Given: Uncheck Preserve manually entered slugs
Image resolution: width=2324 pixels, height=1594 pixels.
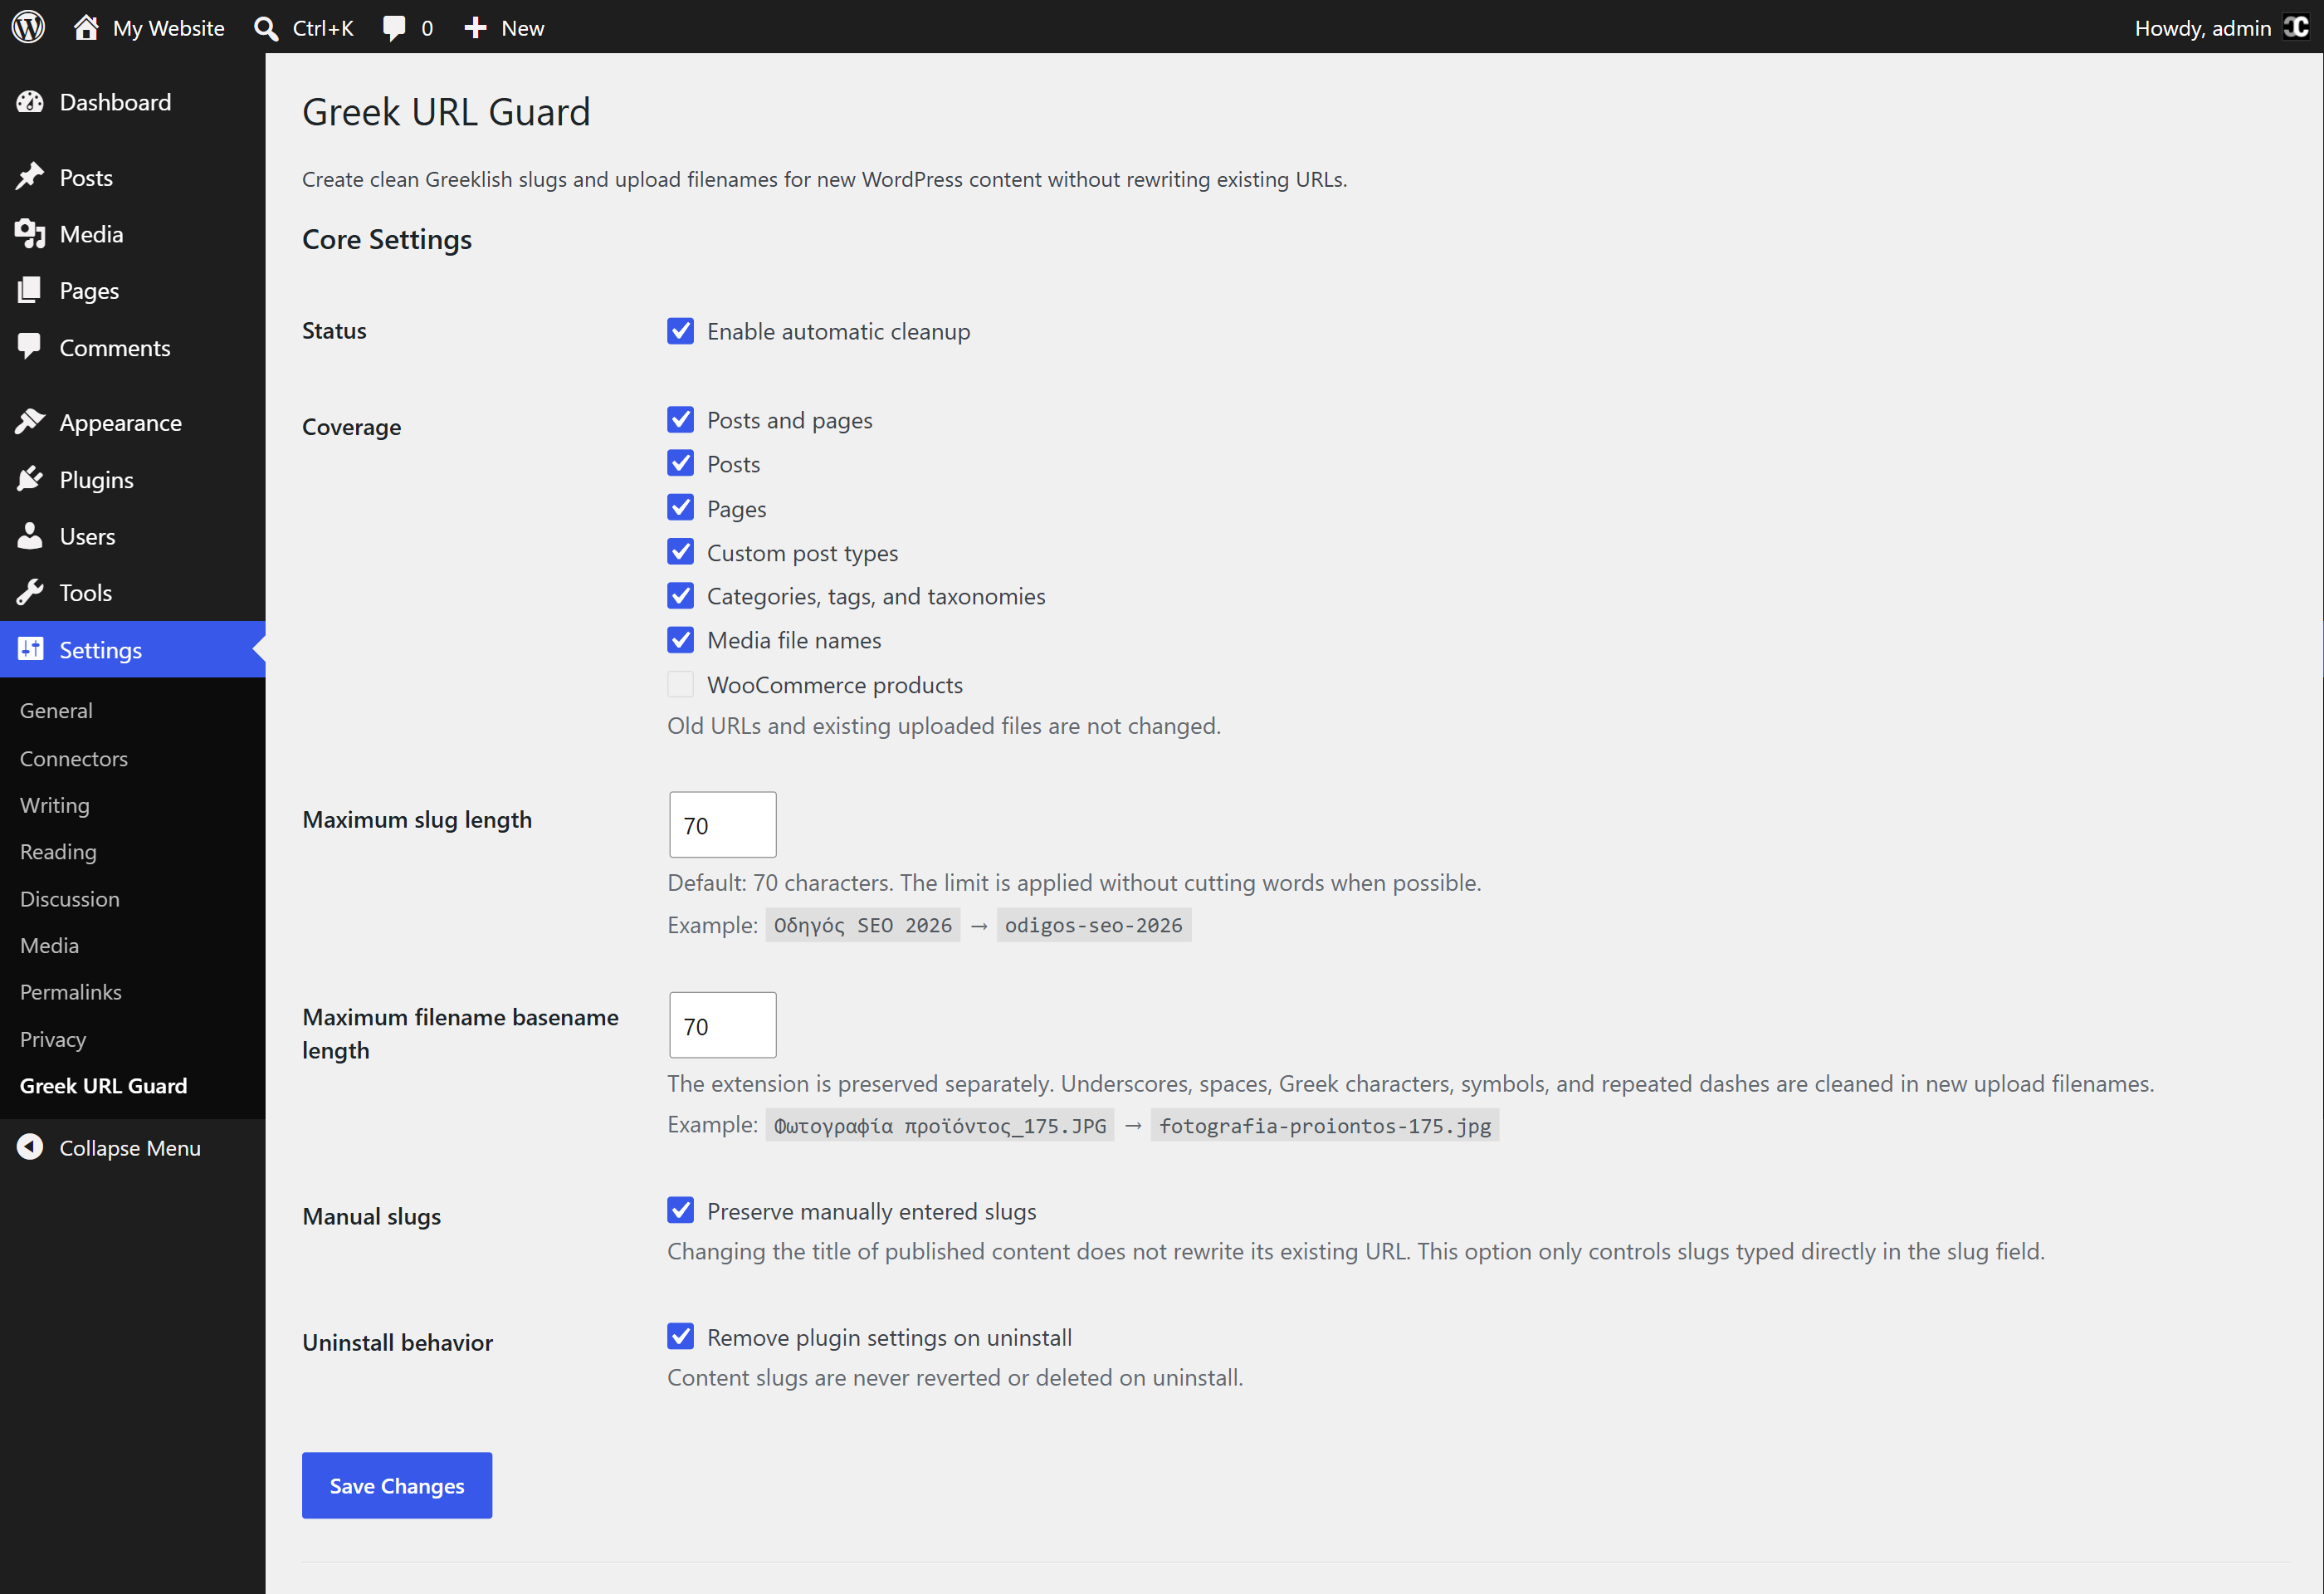Looking at the screenshot, I should pyautogui.click(x=681, y=1211).
